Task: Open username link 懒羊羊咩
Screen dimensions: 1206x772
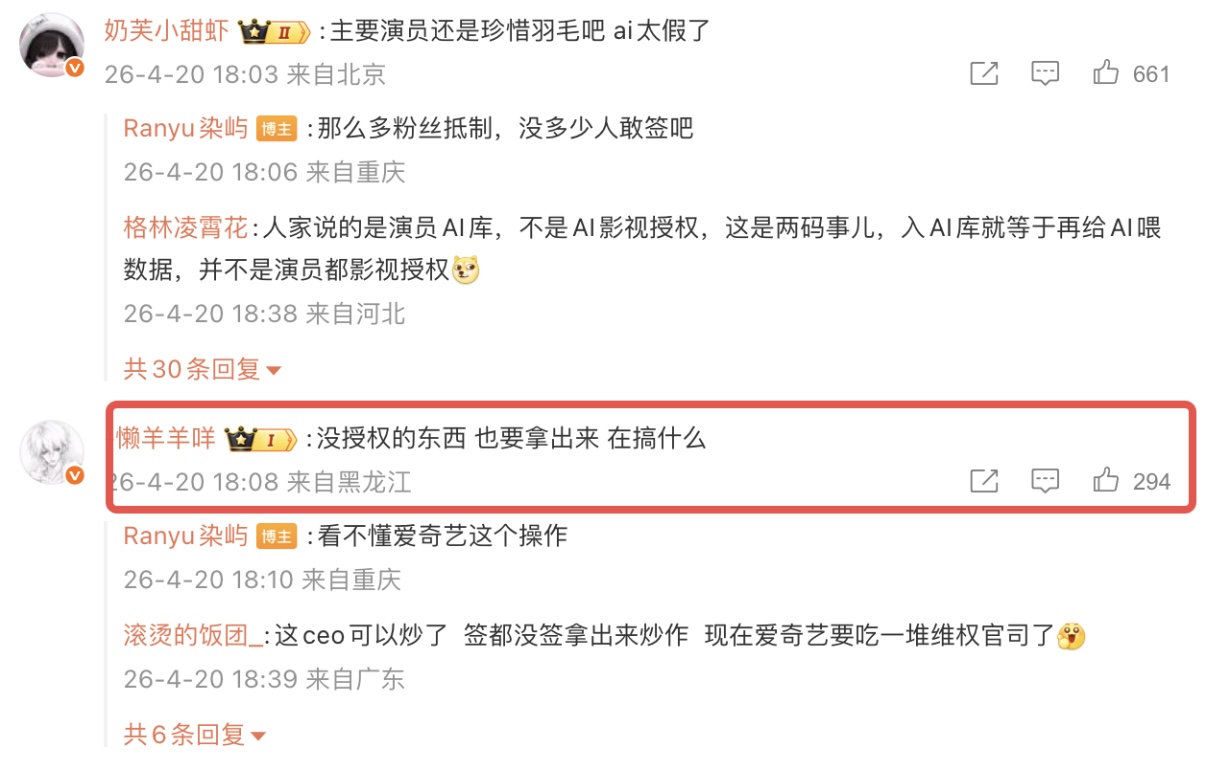Action: coord(166,438)
